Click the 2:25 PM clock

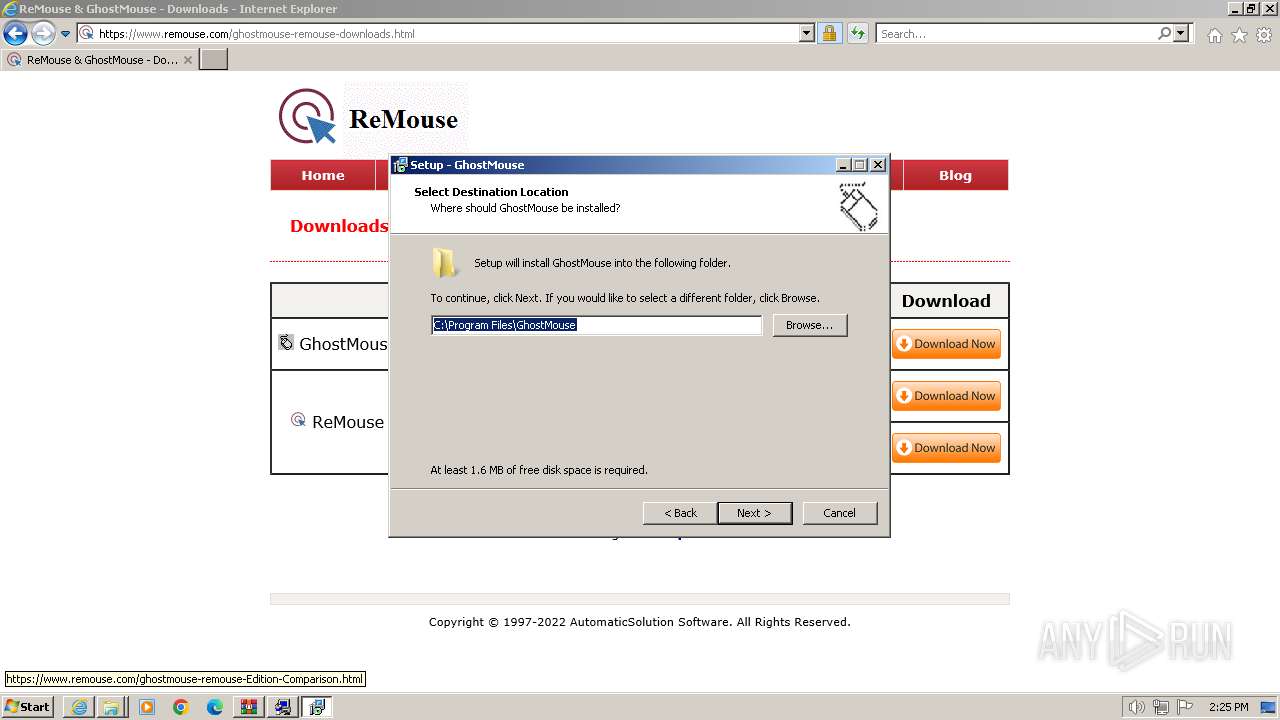point(1229,707)
